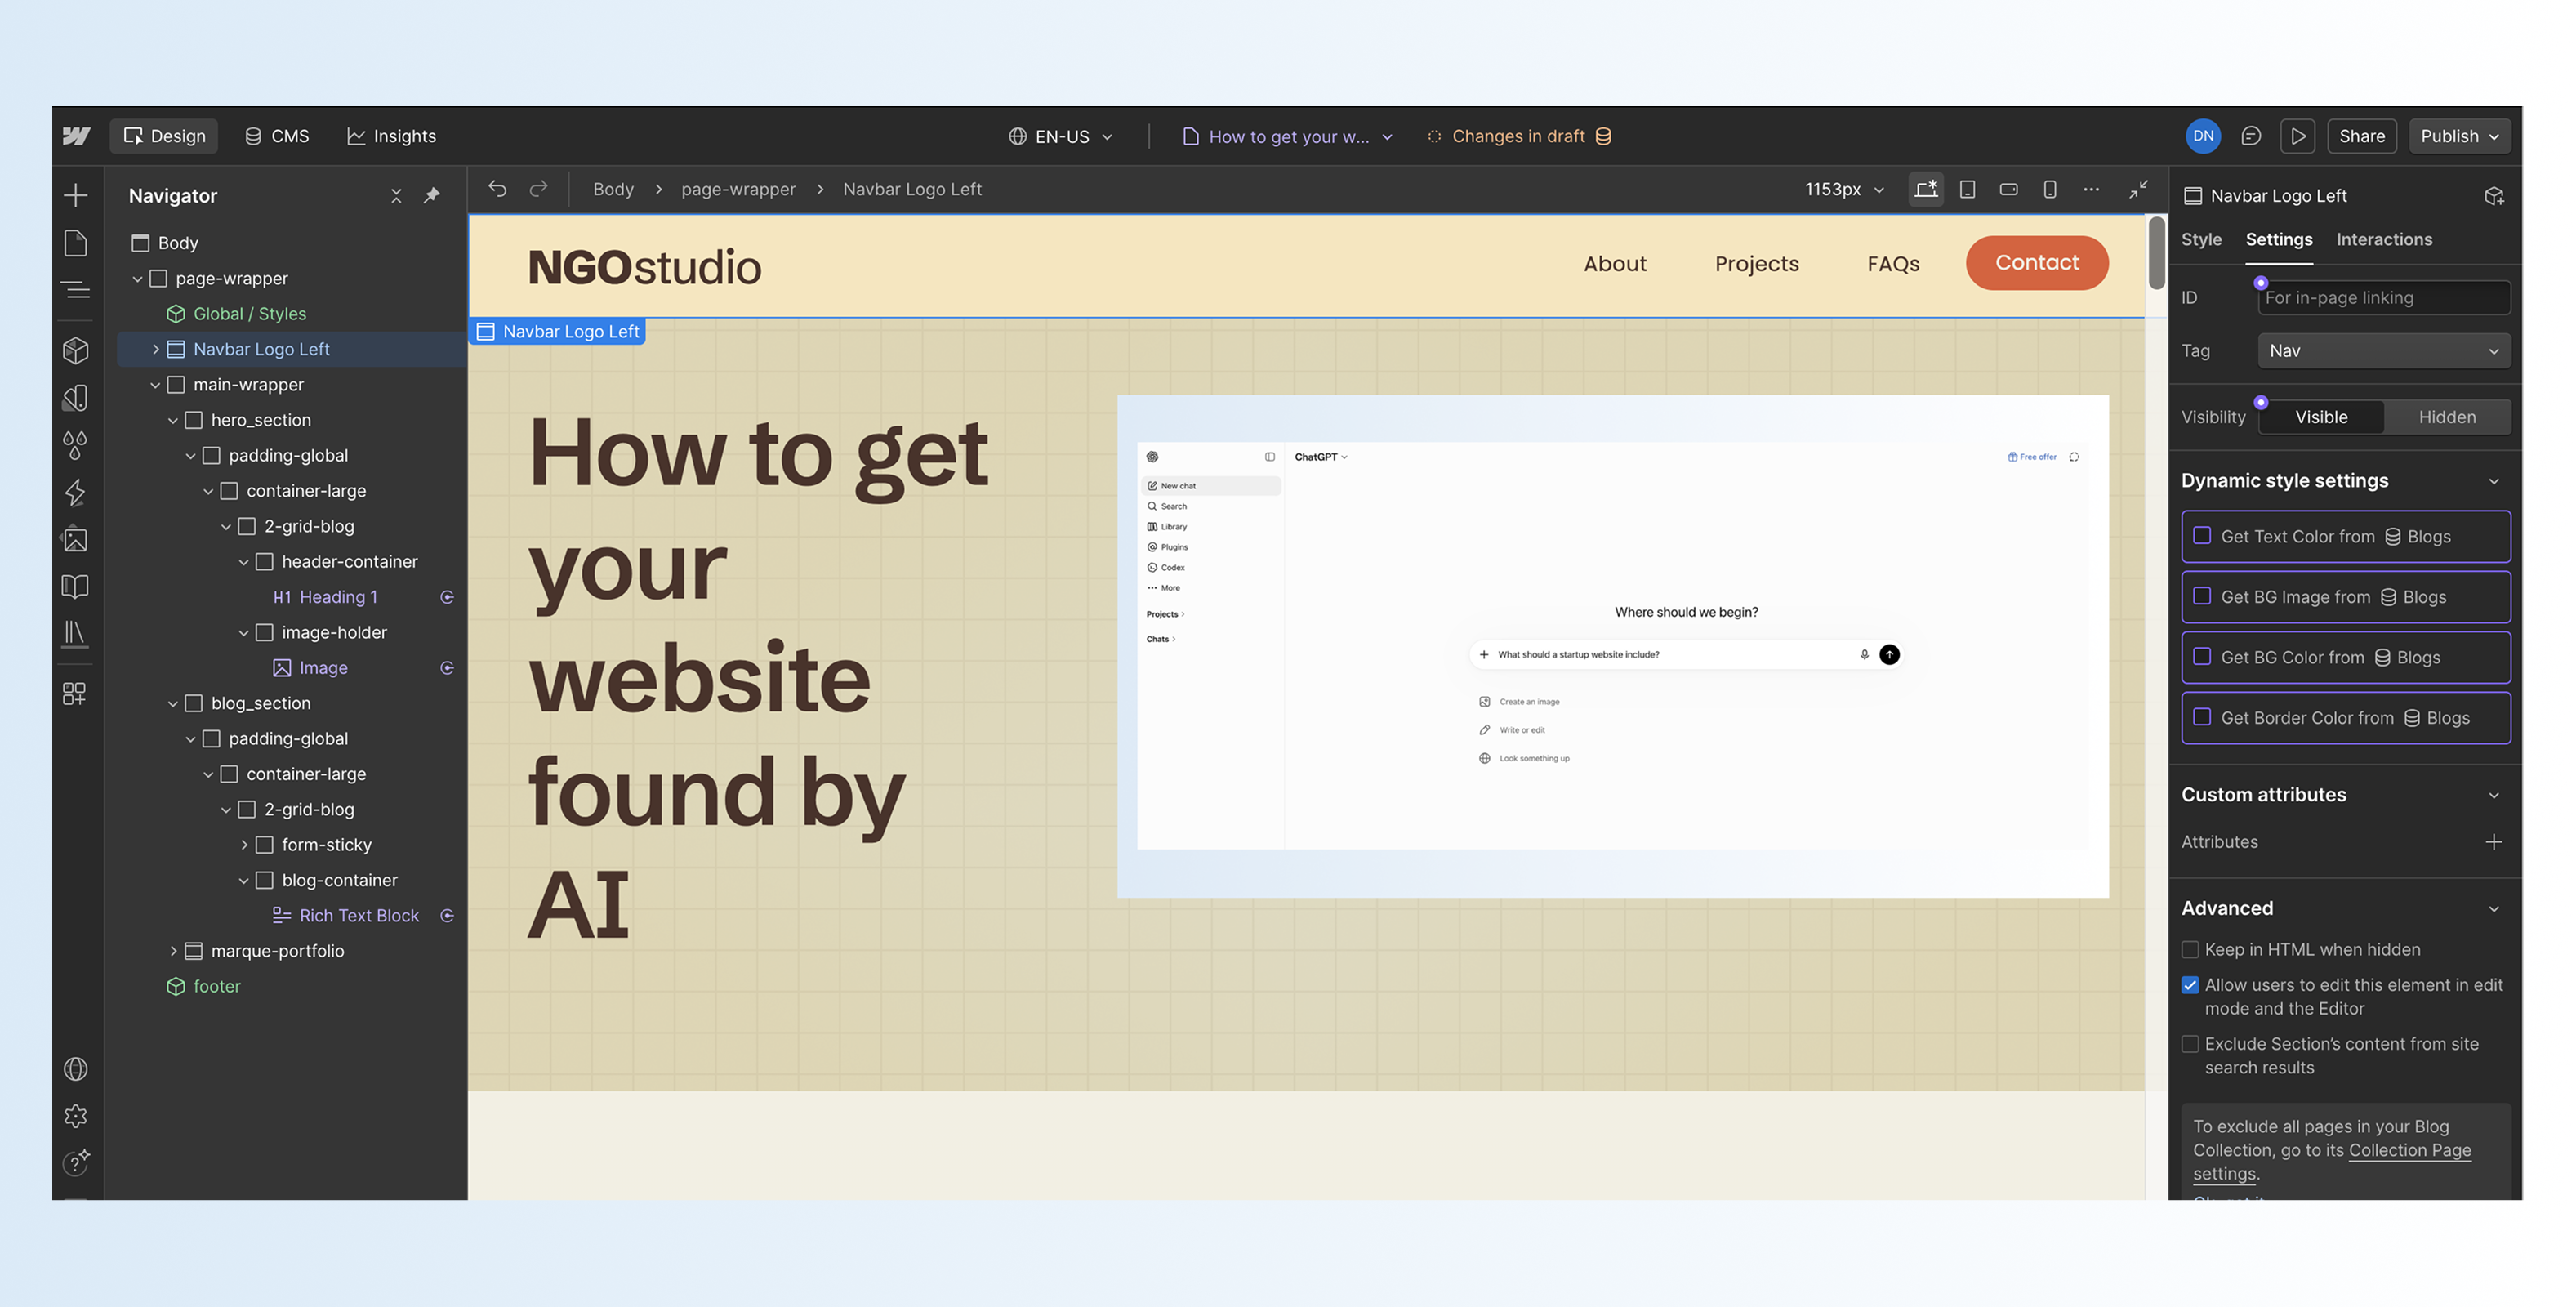2576x1307 pixels.
Task: Pin the Navigator panel
Action: pos(432,196)
